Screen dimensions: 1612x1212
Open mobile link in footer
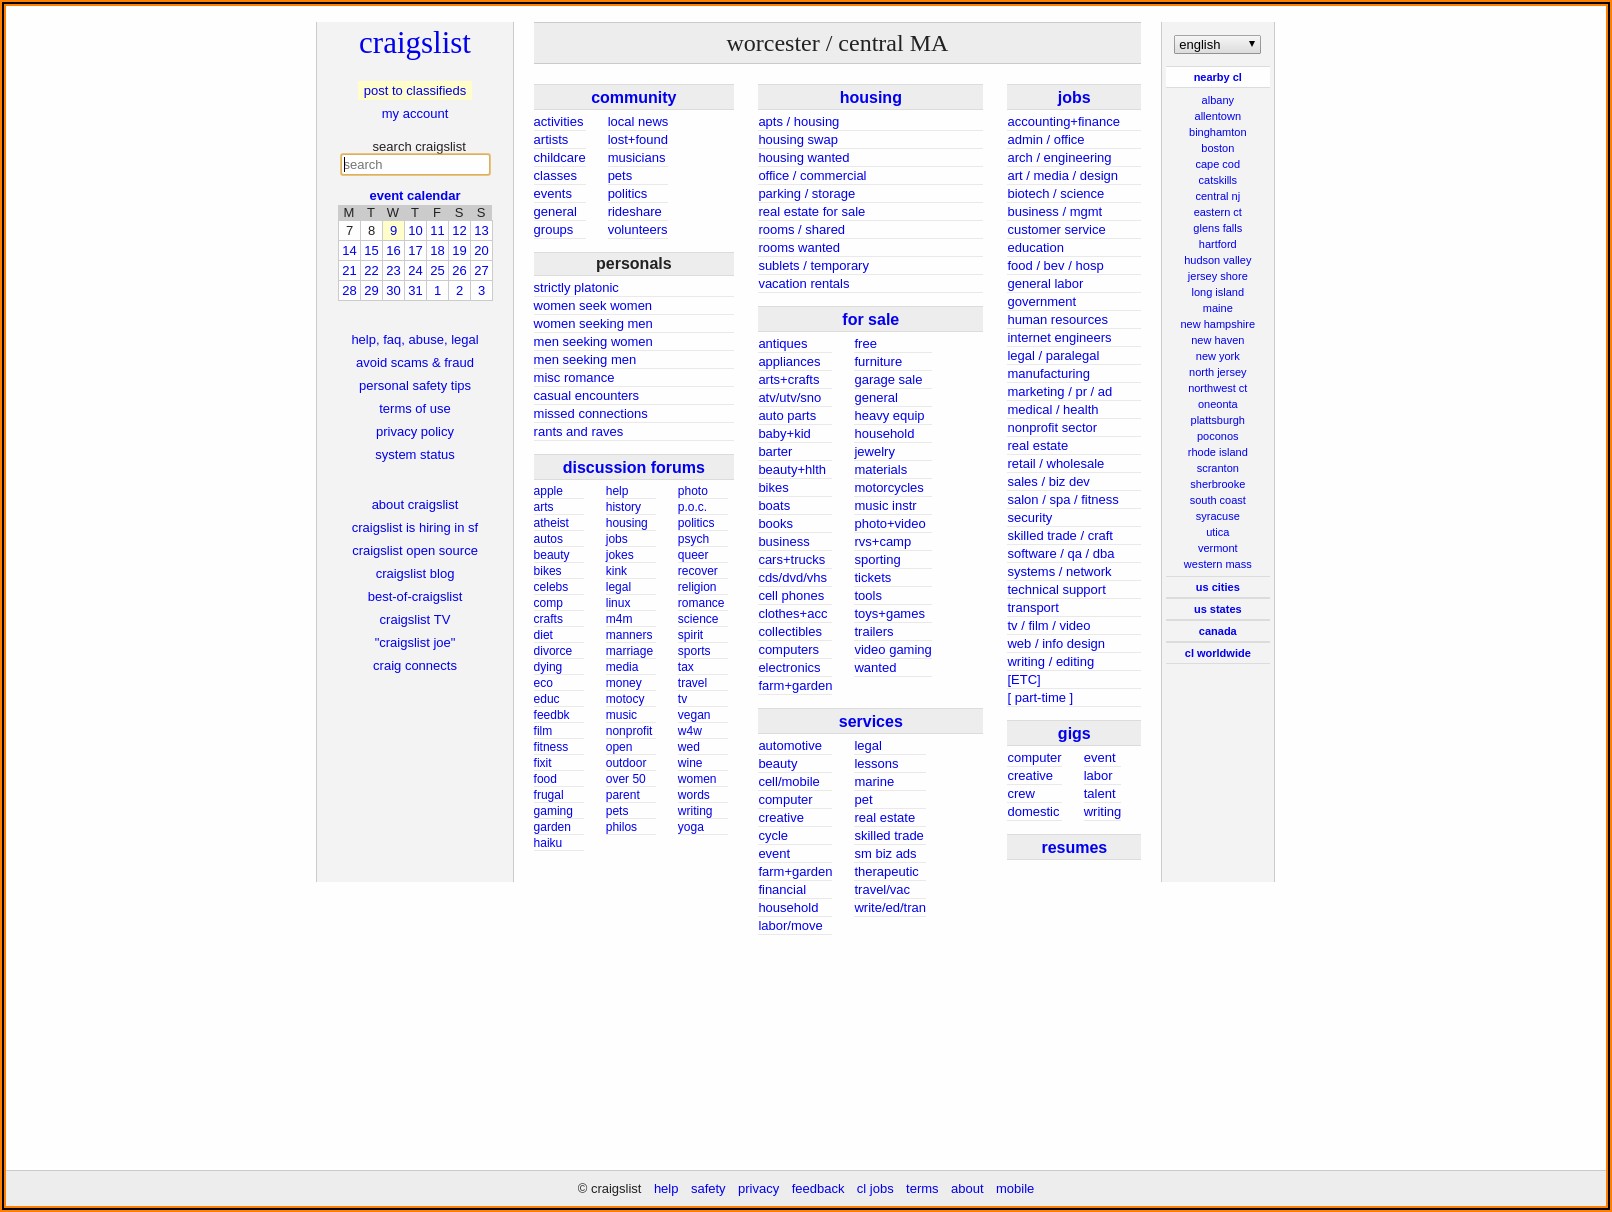pos(1014,1188)
